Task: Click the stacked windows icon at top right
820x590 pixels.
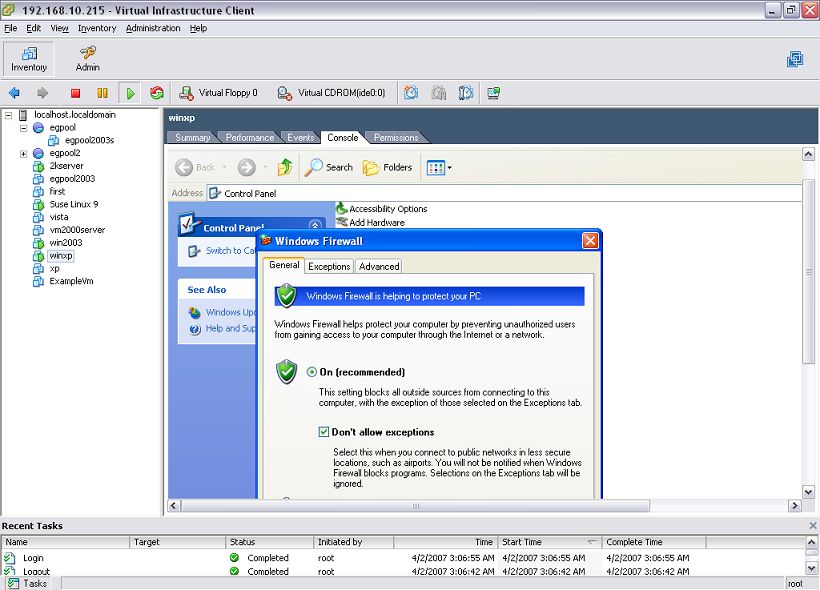Action: pos(795,59)
